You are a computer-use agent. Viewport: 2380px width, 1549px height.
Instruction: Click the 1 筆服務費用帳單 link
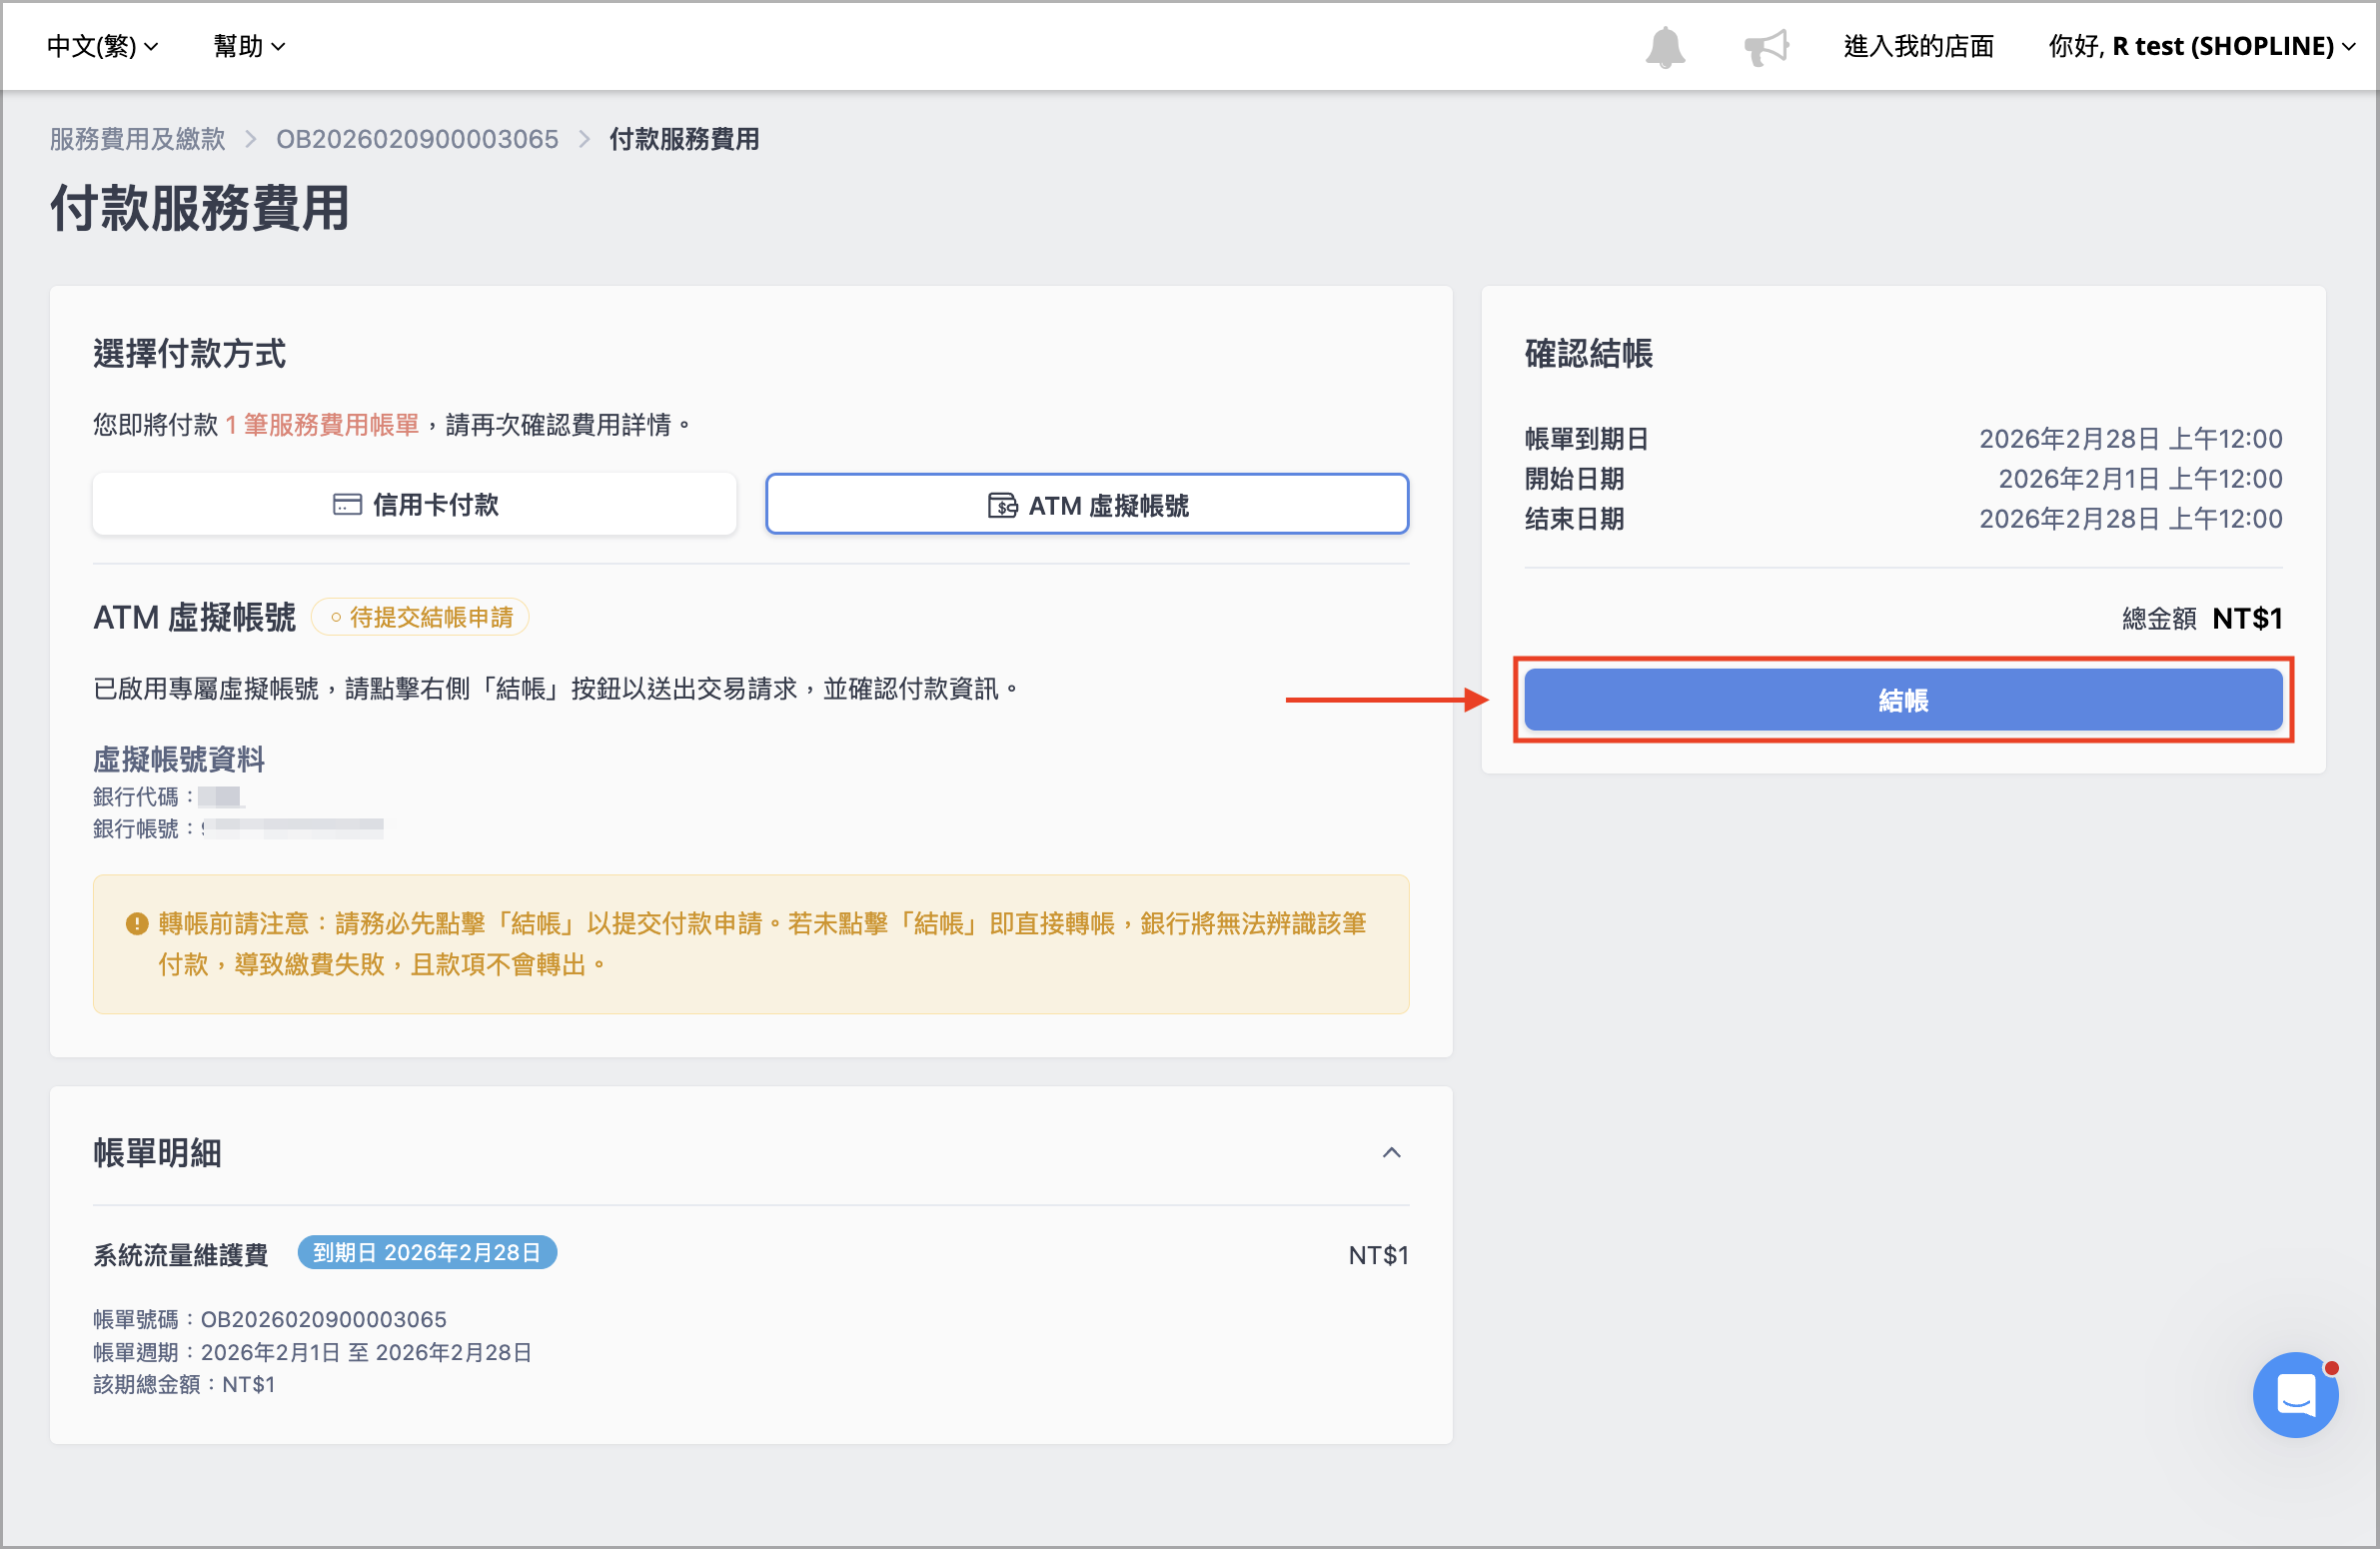[322, 425]
